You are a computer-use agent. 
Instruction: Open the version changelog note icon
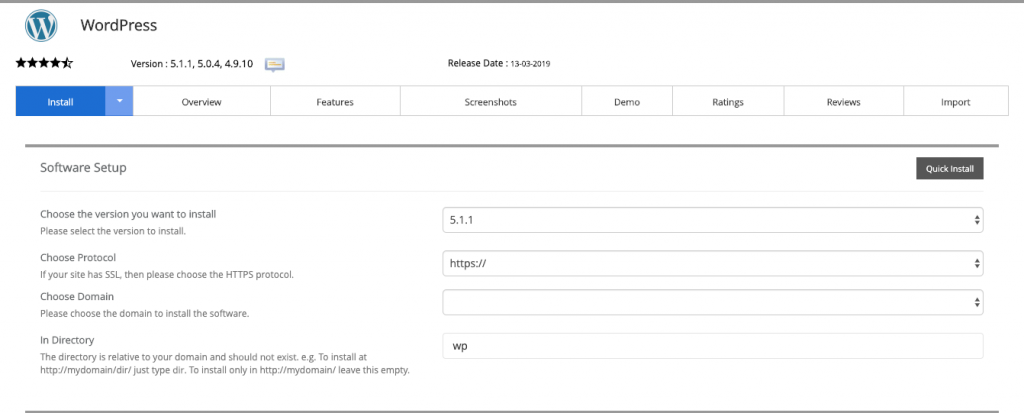click(x=275, y=64)
